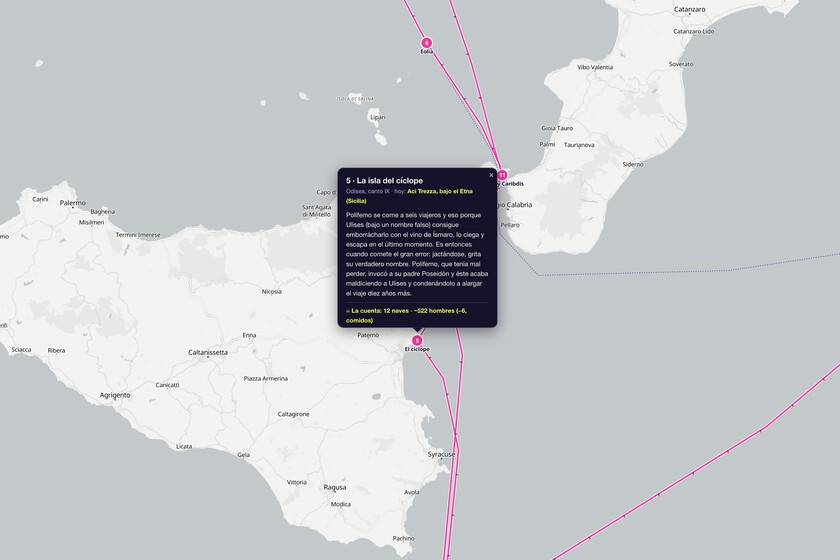This screenshot has width=840, height=560.
Task: Click the Modica label
Action: pos(341,504)
